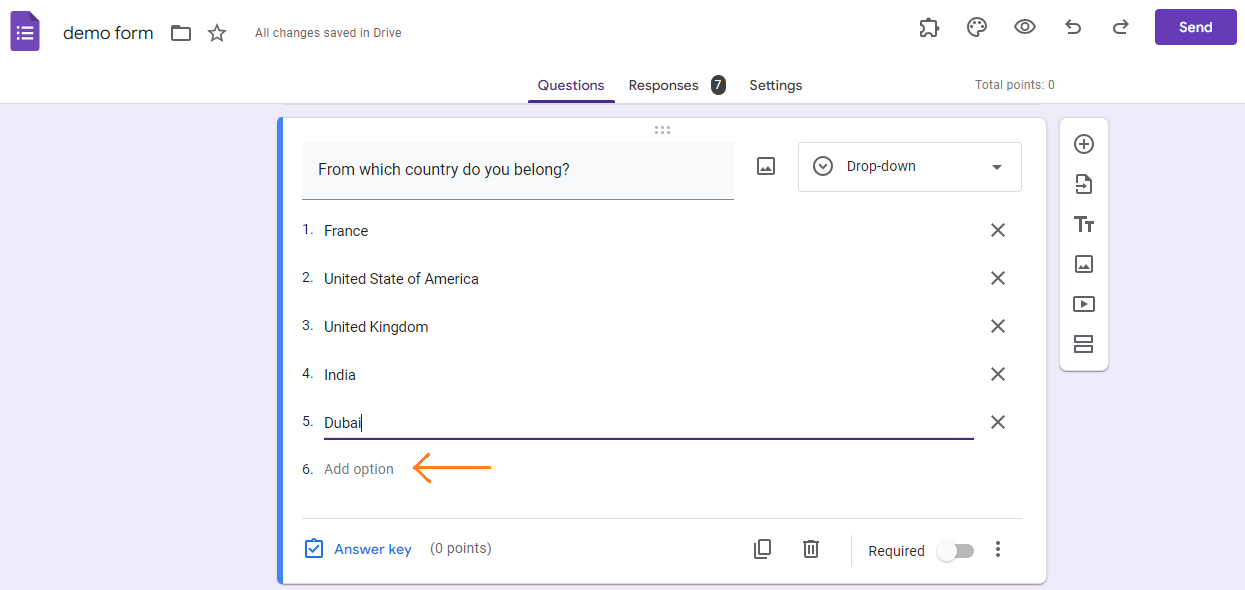Add a title and description block

click(x=1084, y=224)
